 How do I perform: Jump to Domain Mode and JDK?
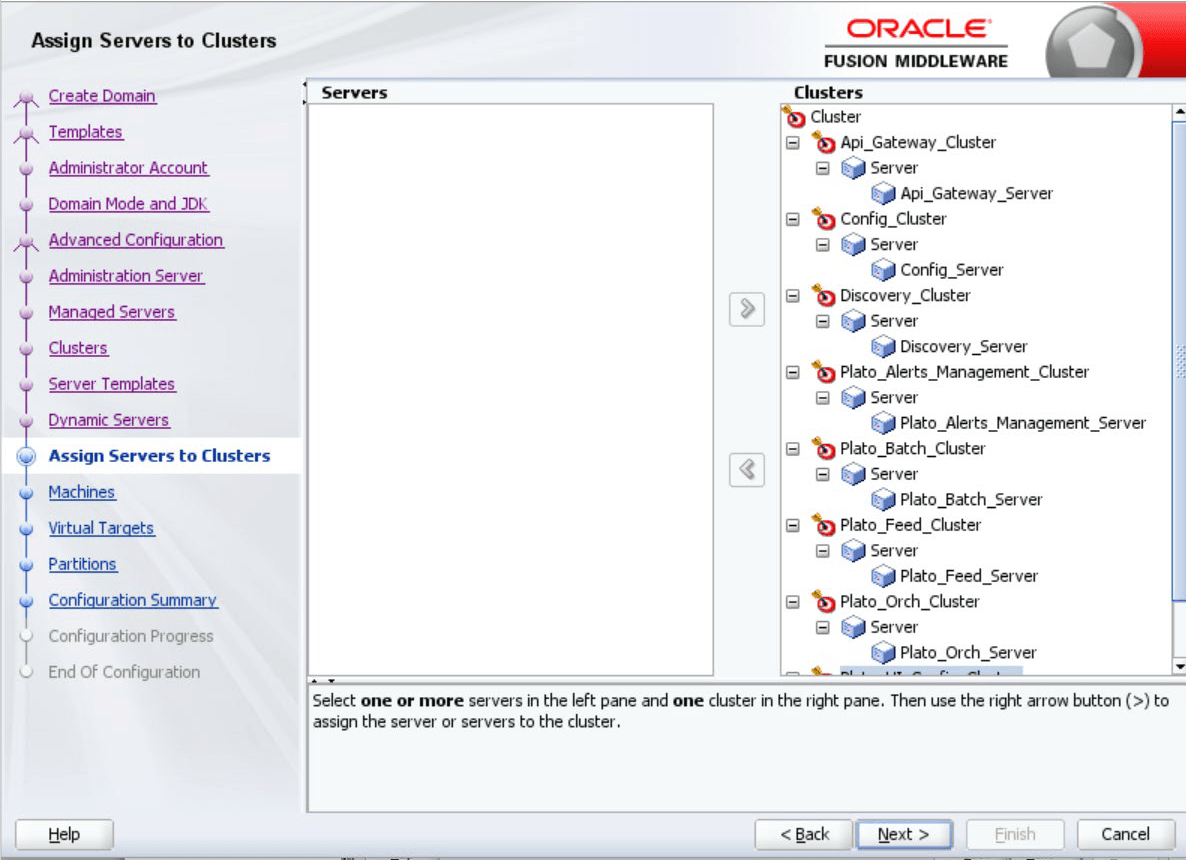tap(129, 203)
